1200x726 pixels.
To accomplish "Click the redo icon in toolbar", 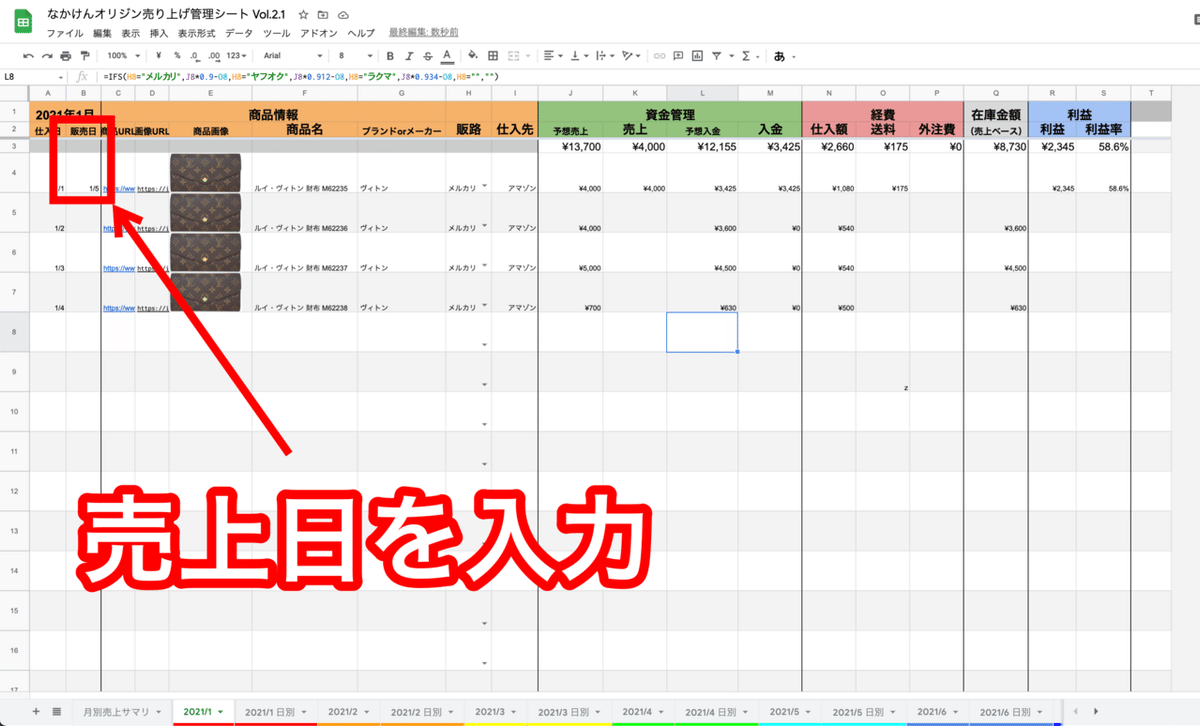I will tap(46, 56).
